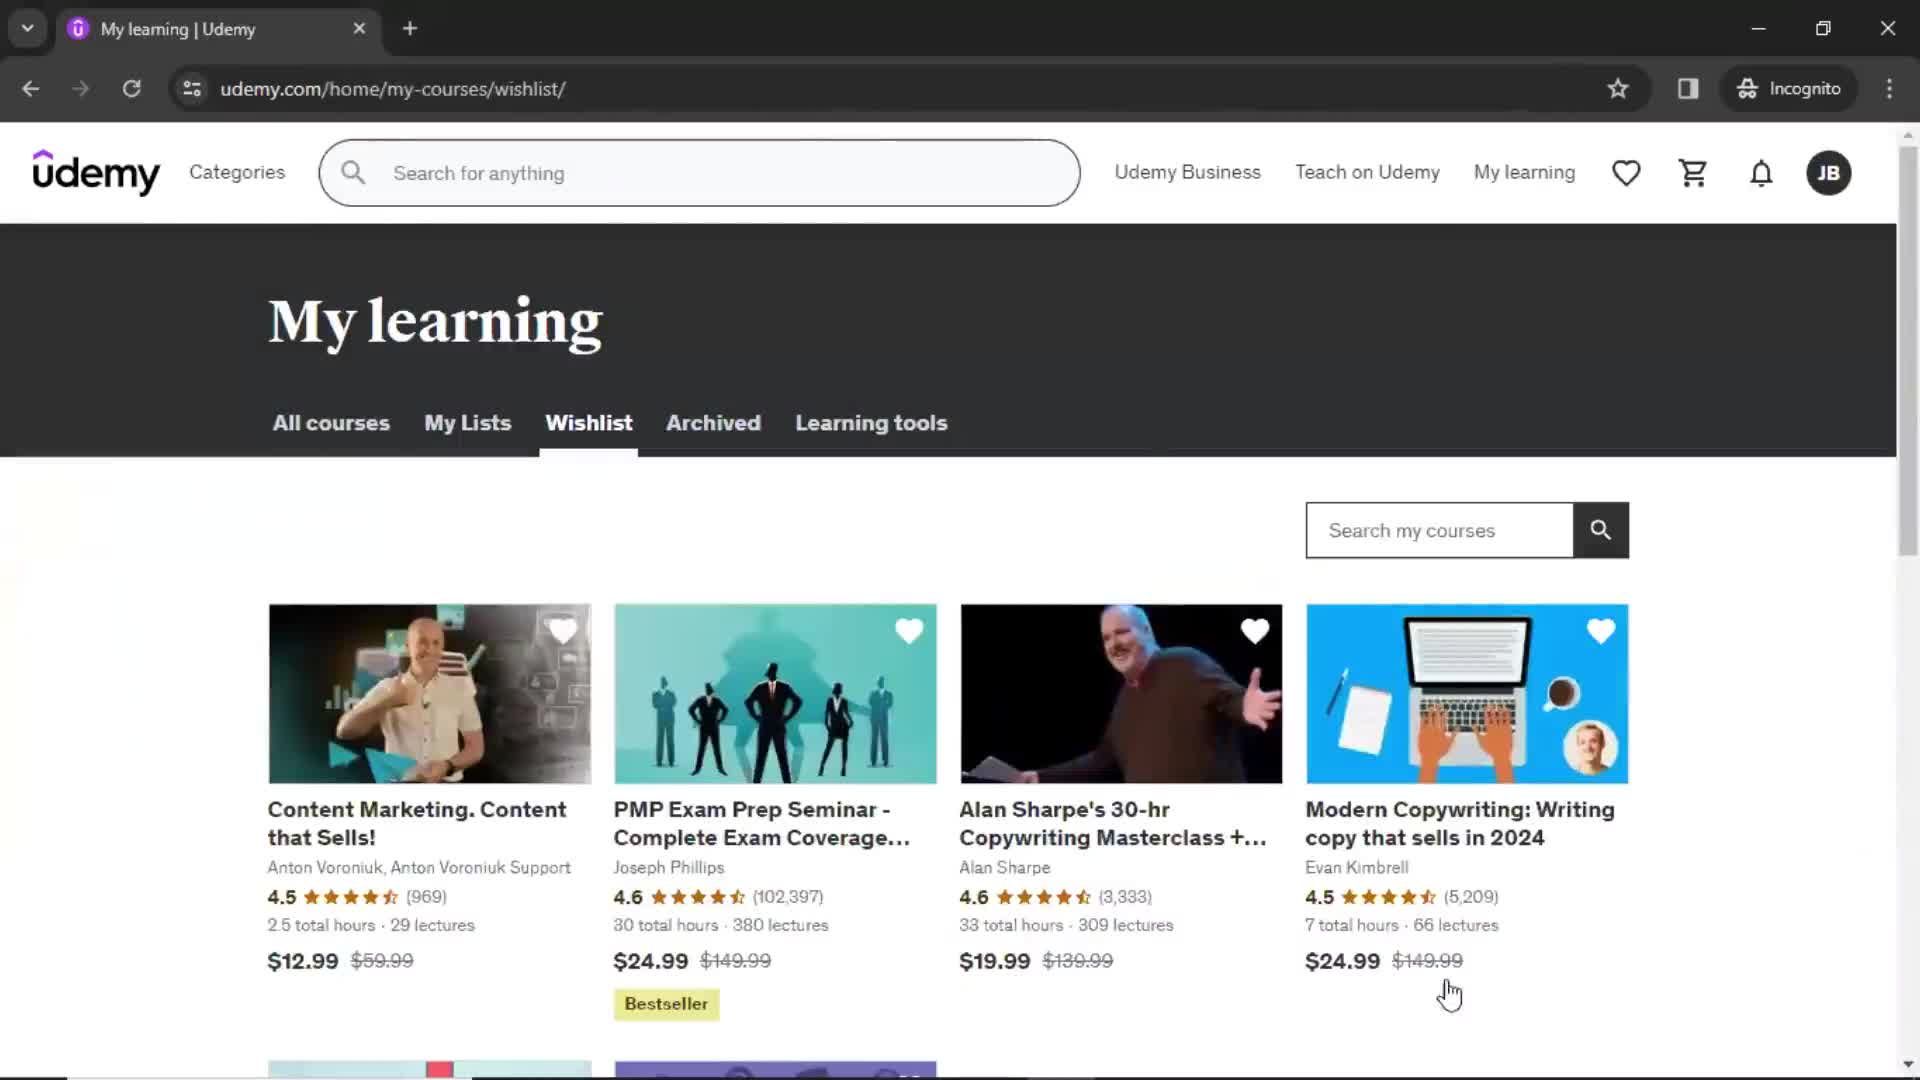Click the Udemy home logo icon
The height and width of the screenshot is (1080, 1920).
point(95,173)
